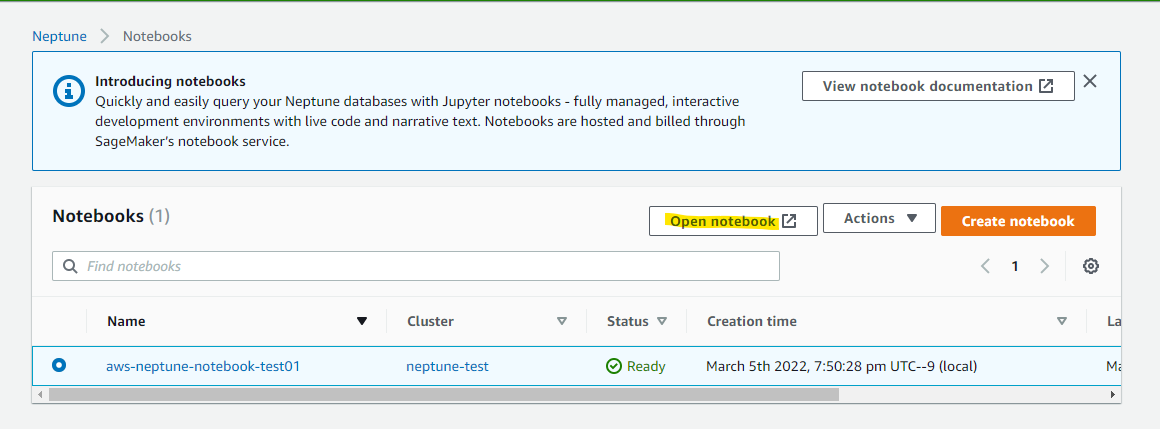Click the info icon in the notebooks banner
The height and width of the screenshot is (429, 1160).
pyautogui.click(x=69, y=91)
